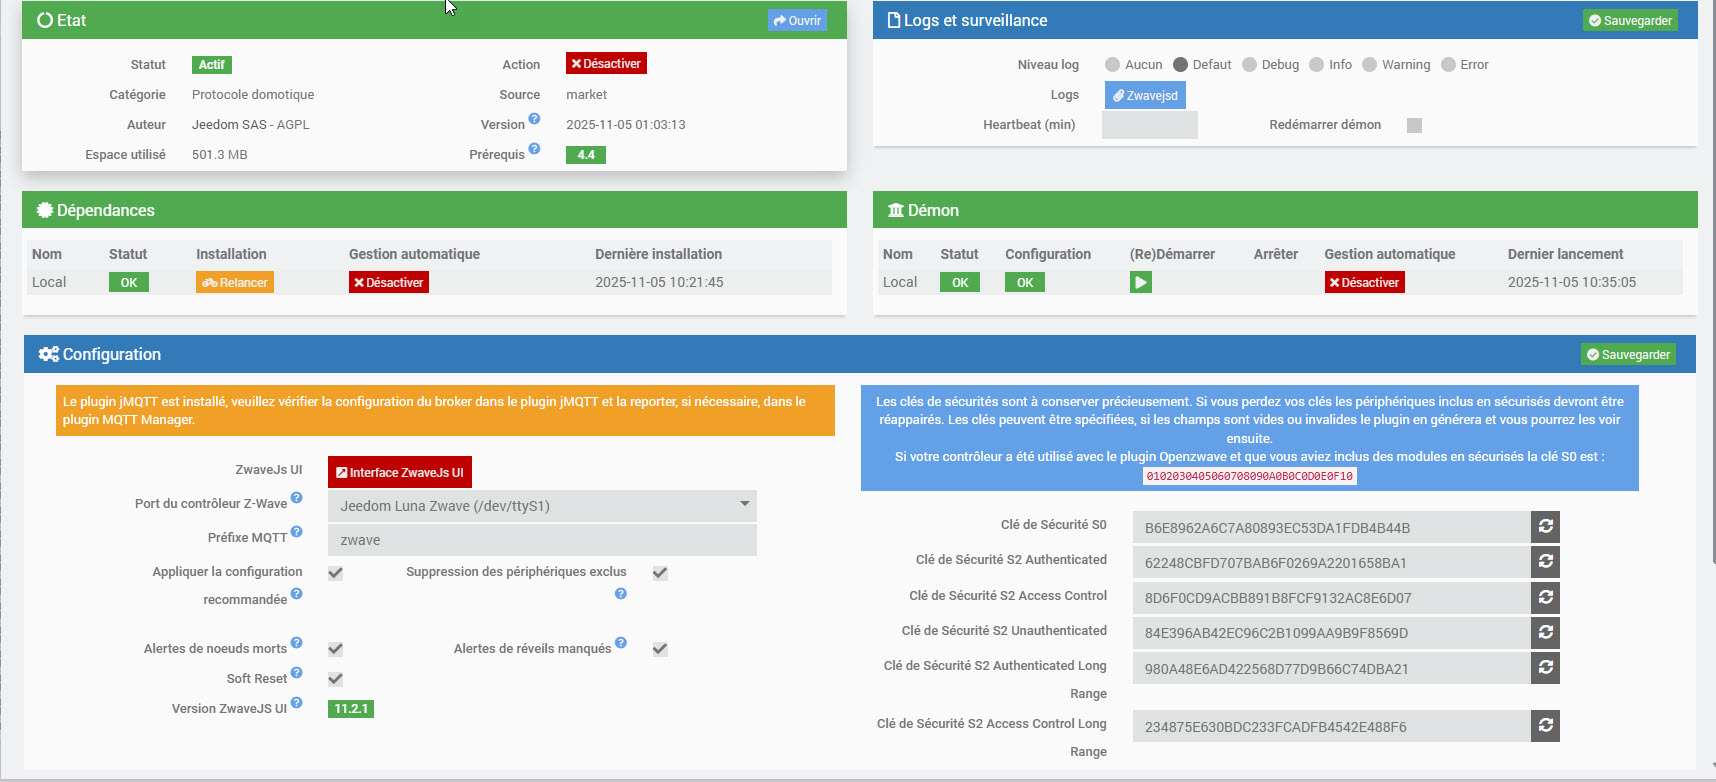Show help for the Version field

[534, 119]
